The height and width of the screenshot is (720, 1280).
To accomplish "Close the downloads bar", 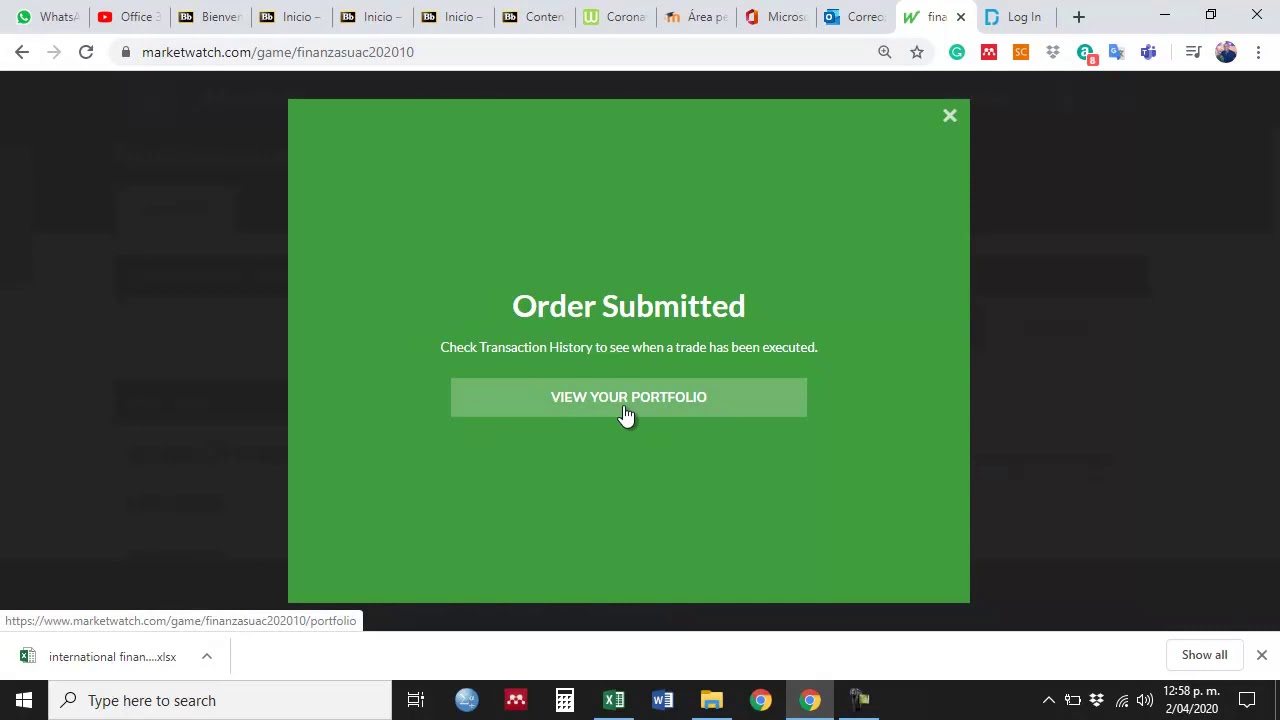I will 1262,655.
